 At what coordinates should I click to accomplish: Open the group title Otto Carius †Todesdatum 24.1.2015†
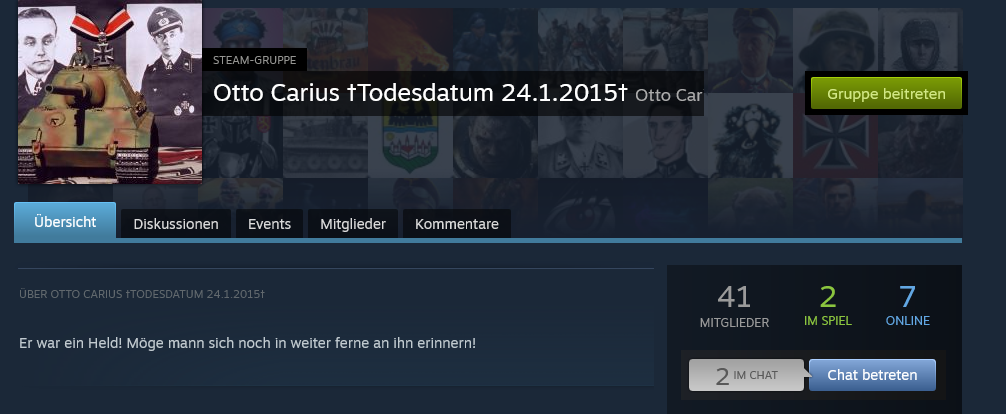click(420, 94)
